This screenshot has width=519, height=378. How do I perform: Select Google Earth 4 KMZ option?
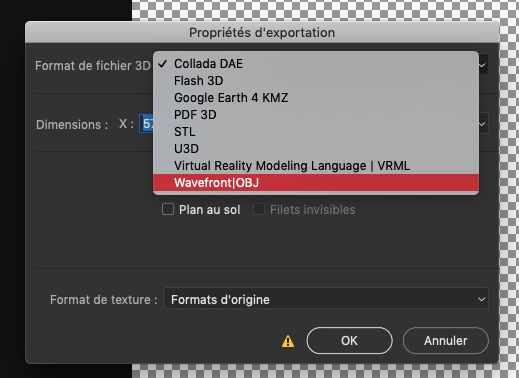316,98
